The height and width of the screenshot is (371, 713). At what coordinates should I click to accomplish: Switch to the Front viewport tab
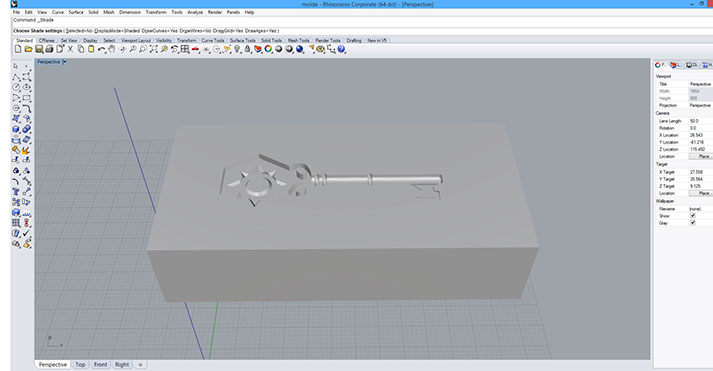point(100,365)
